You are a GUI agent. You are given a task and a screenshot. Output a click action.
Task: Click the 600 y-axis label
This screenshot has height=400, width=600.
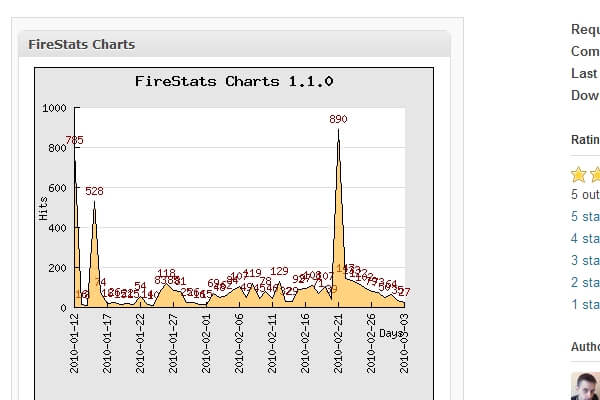pos(57,188)
